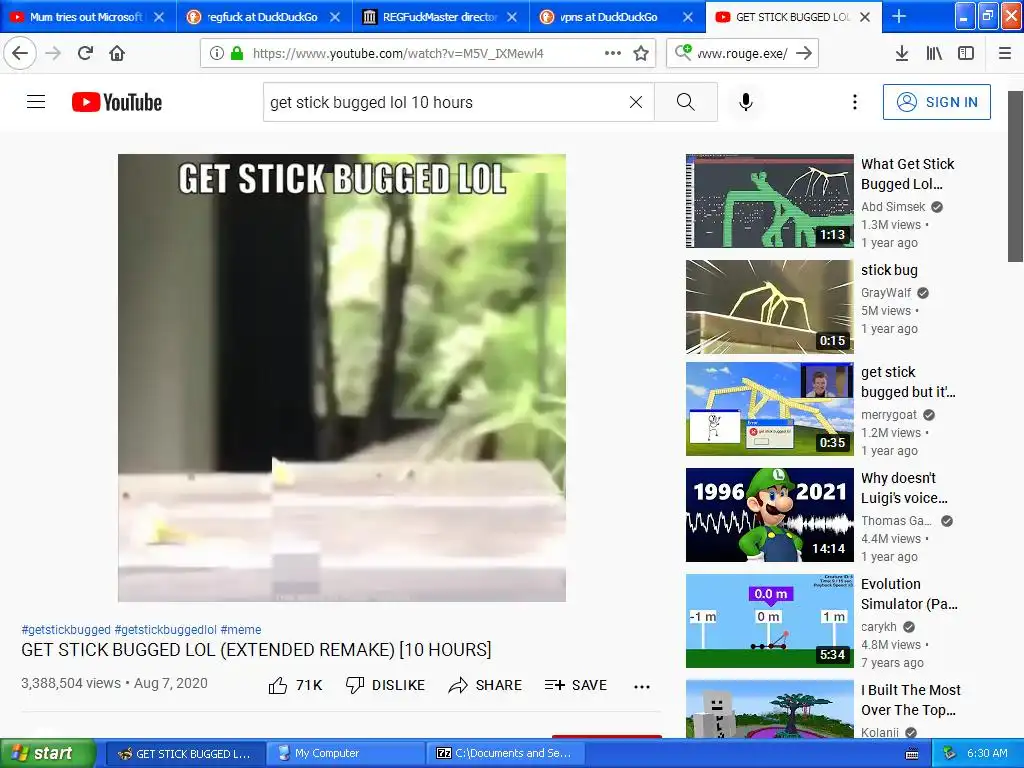Viewport: 1024px width, 768px height.
Task: Open the Firefox hamburger menu
Action: pyautogui.click(x=1004, y=53)
